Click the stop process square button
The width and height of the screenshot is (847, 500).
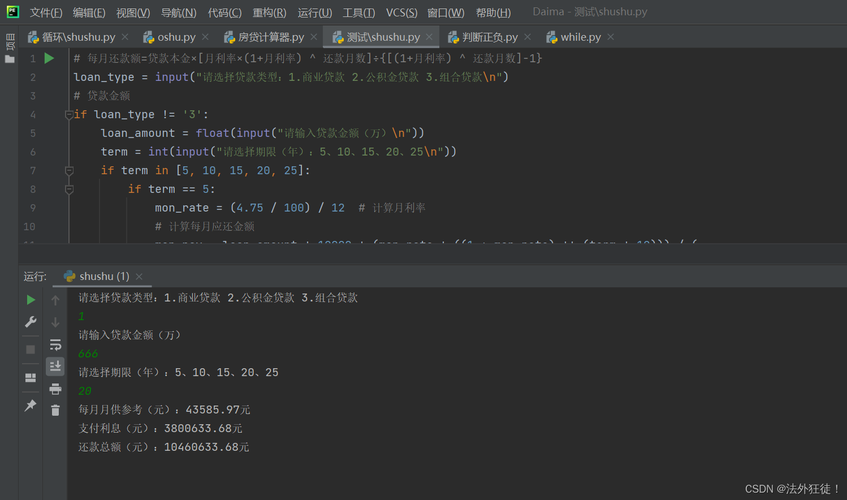point(31,349)
